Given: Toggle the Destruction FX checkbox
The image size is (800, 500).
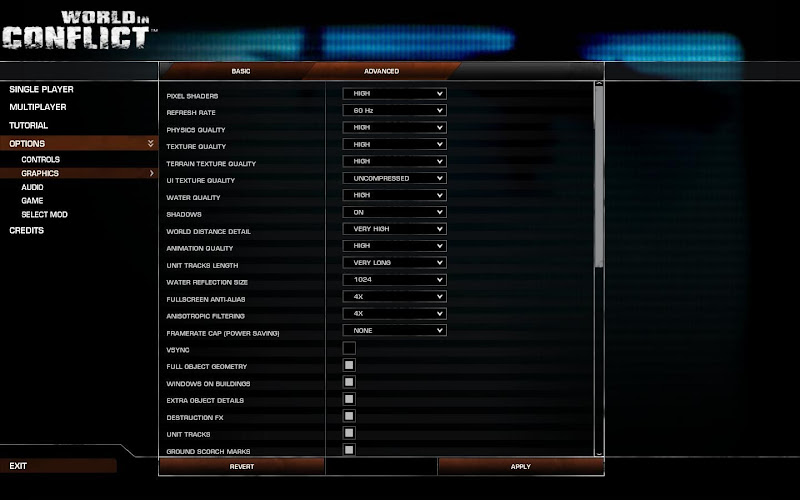Looking at the screenshot, I should [349, 416].
